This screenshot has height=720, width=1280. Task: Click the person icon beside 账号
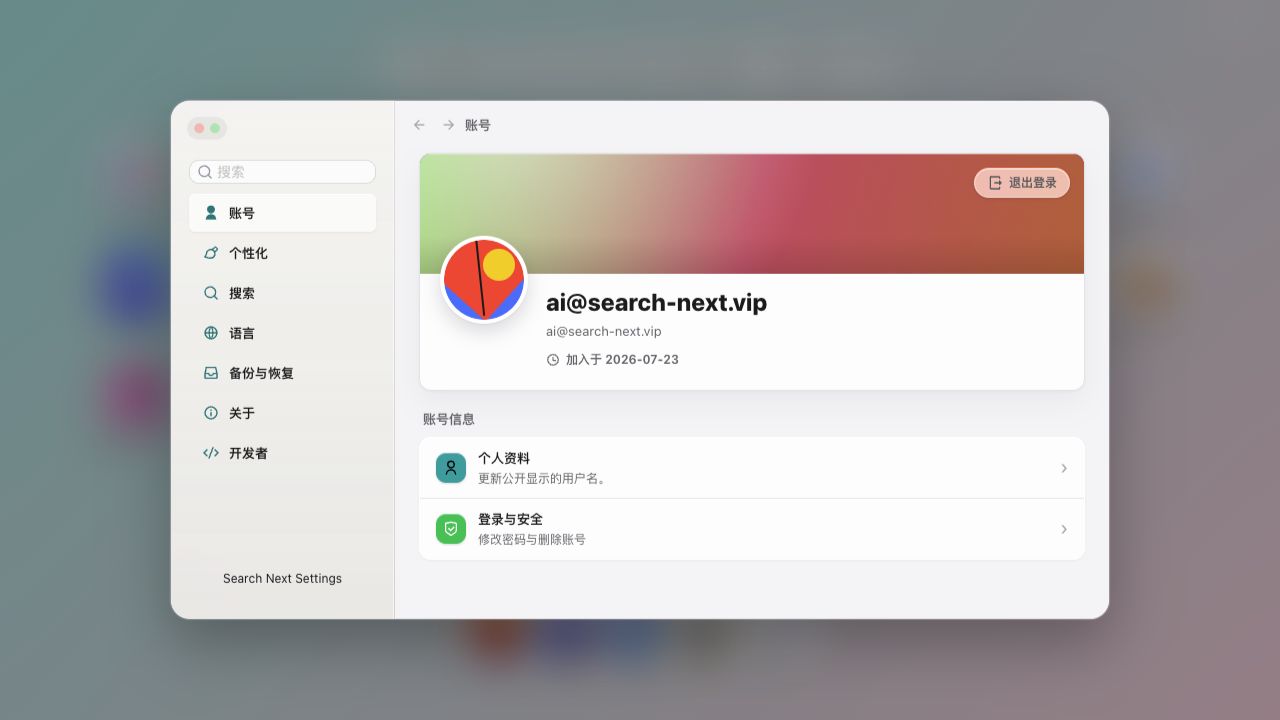tap(211, 213)
